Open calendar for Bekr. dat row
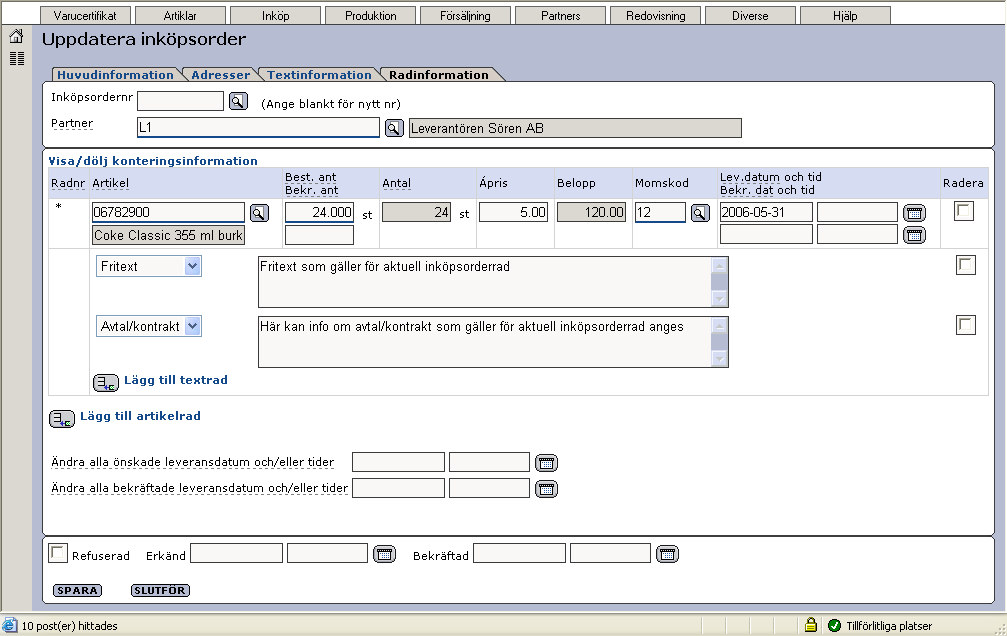The width and height of the screenshot is (1007, 636). 915,235
